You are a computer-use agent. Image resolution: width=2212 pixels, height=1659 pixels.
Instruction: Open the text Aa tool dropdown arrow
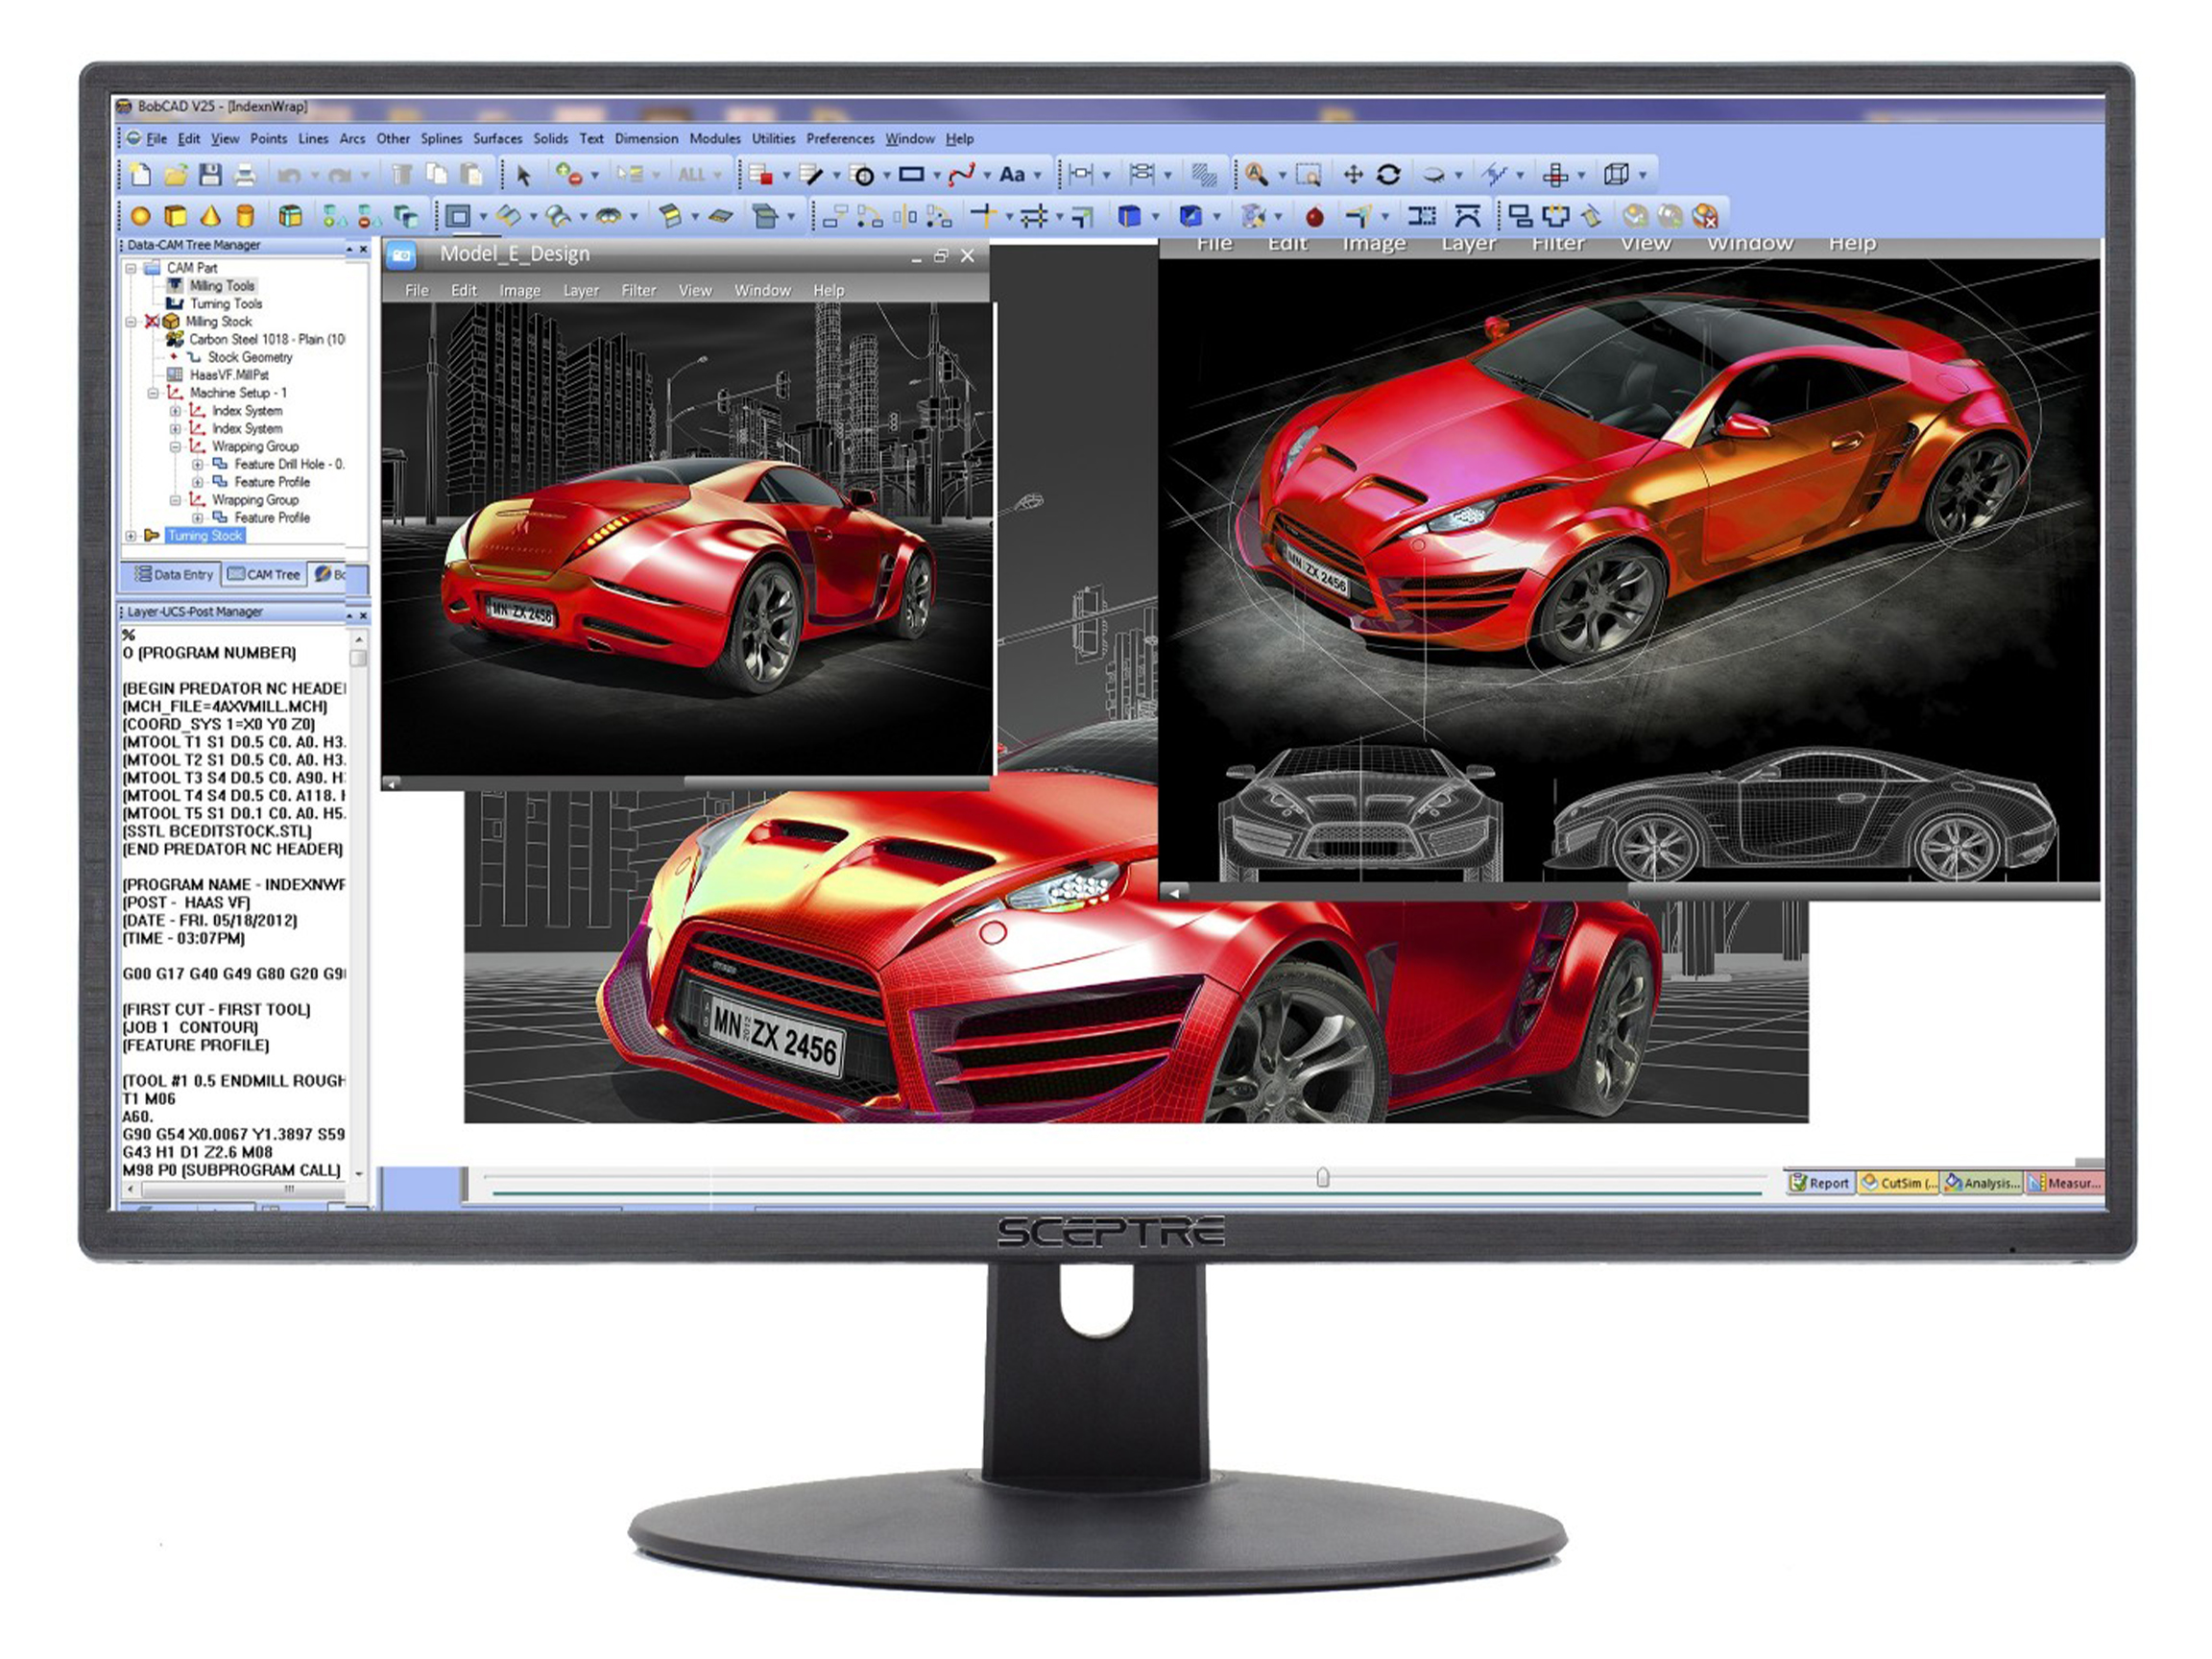pyautogui.click(x=1037, y=176)
